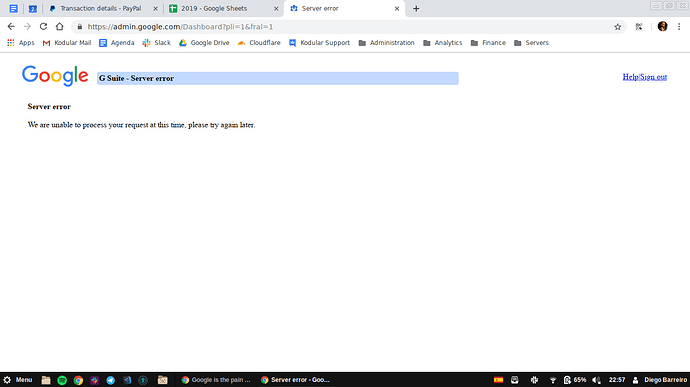This screenshot has height=387, width=690.
Task: Click the dark circular taskbar launcher icon
Action: coord(143,380)
